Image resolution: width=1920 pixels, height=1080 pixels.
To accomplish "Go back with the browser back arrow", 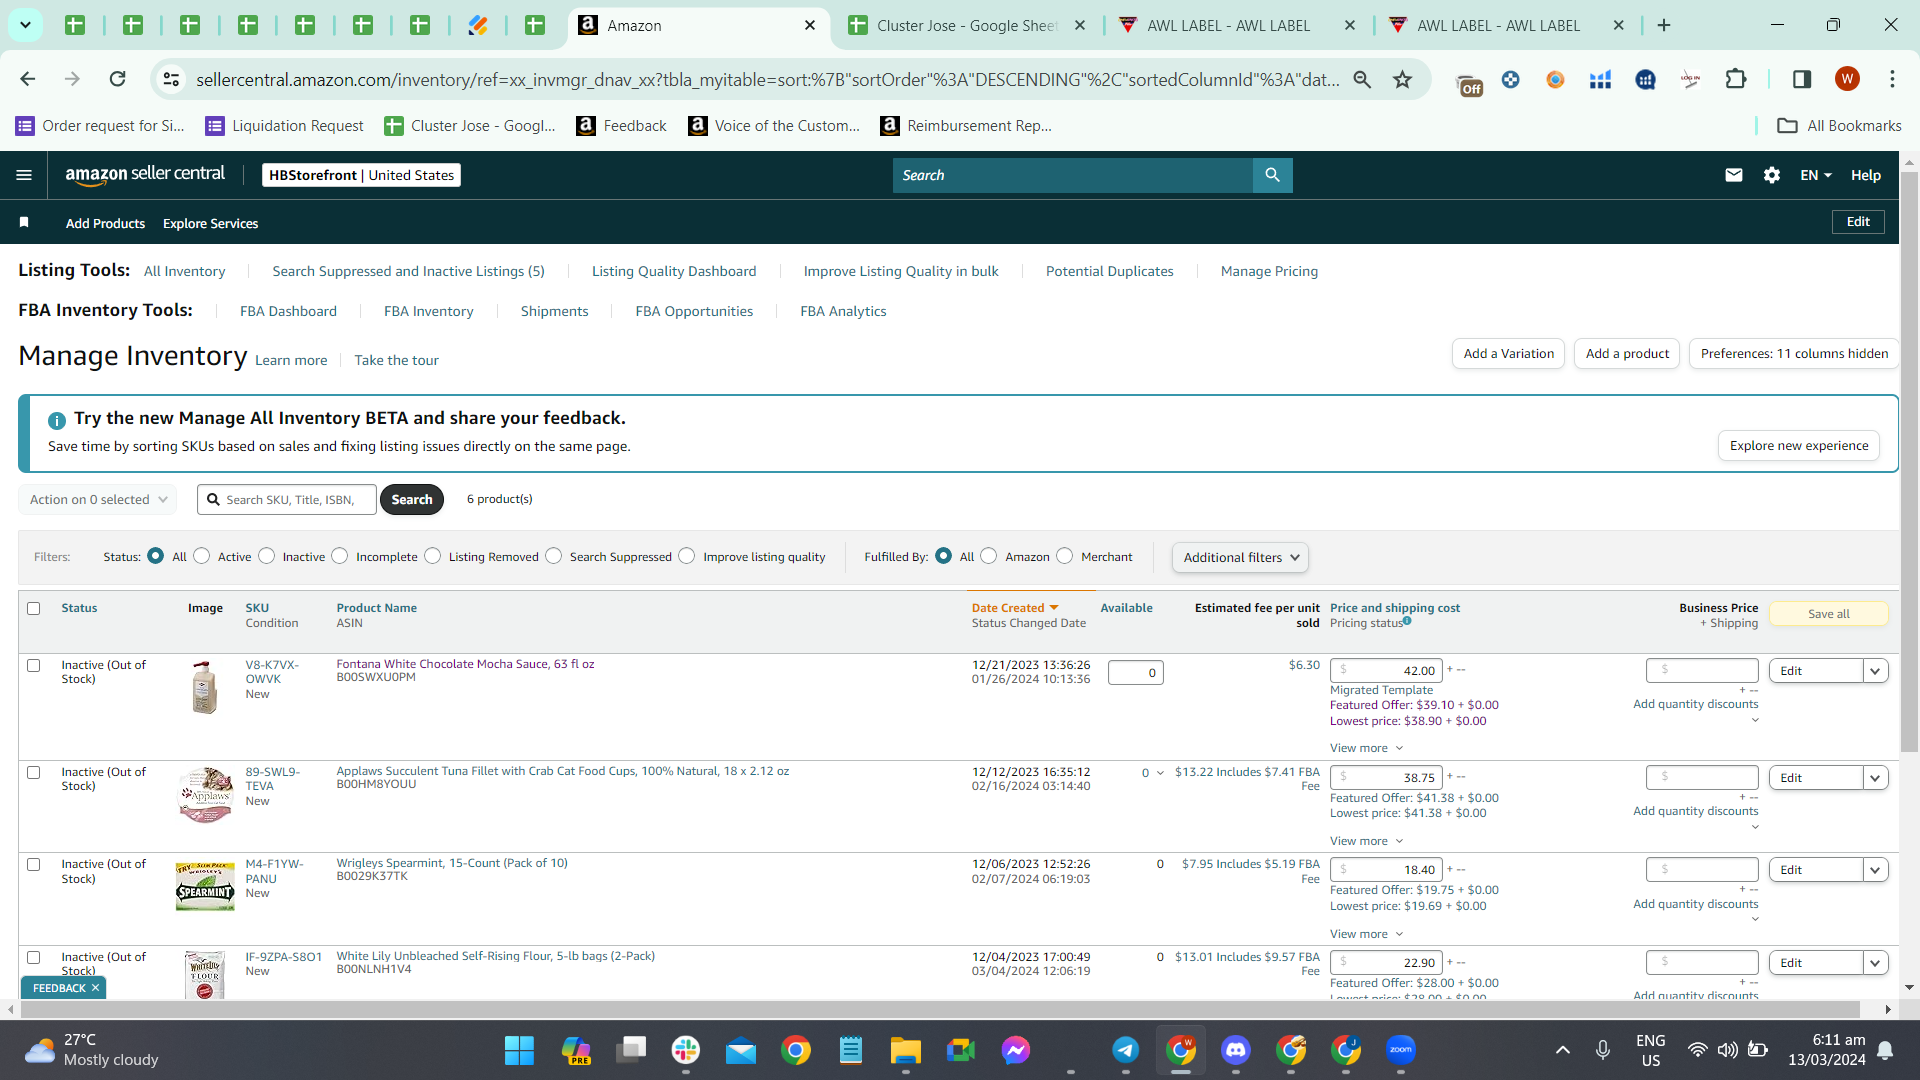I will (x=28, y=79).
